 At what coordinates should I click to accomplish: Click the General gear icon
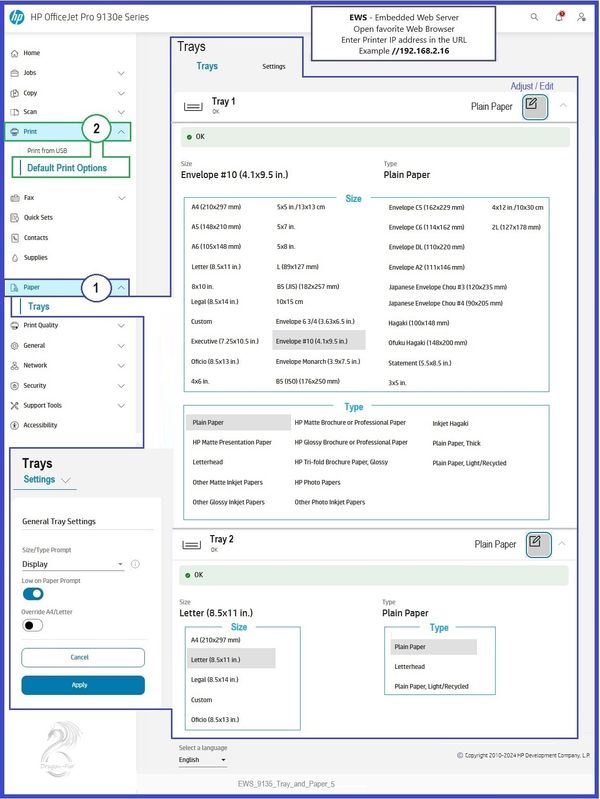[x=14, y=345]
